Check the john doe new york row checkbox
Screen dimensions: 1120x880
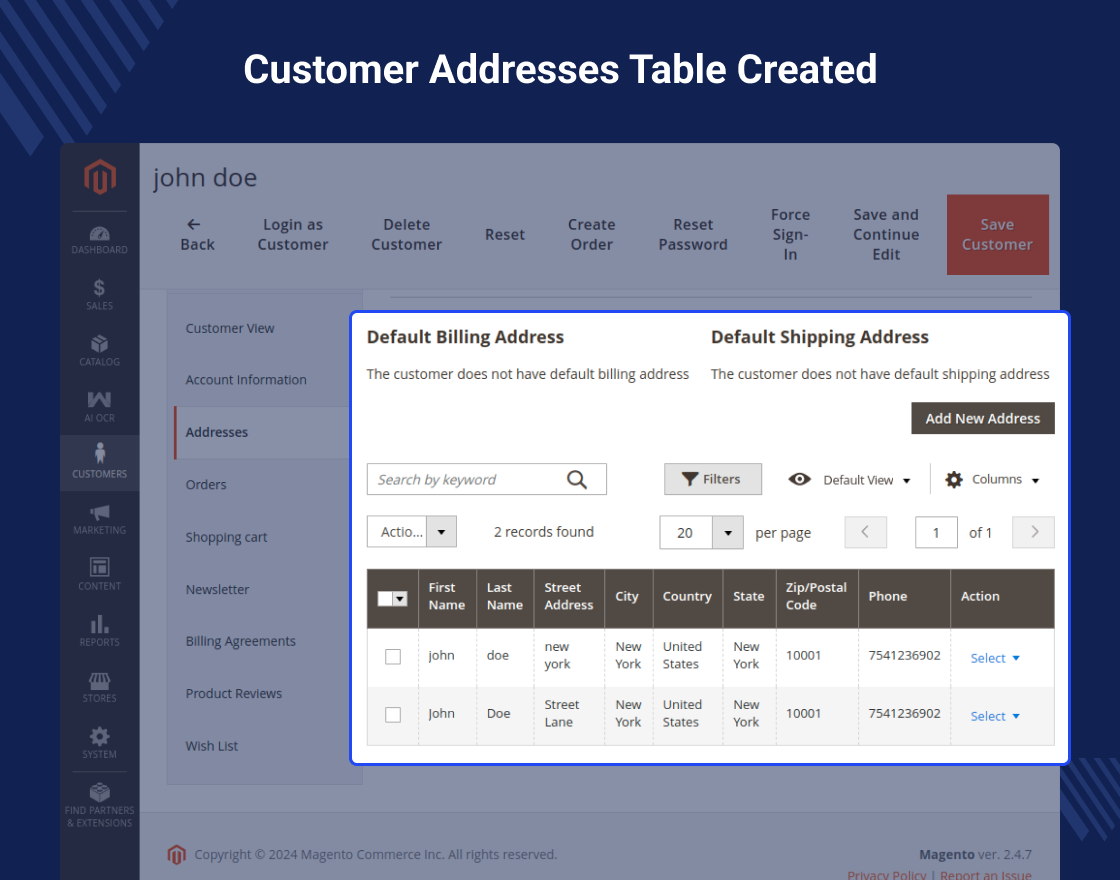[x=393, y=656]
